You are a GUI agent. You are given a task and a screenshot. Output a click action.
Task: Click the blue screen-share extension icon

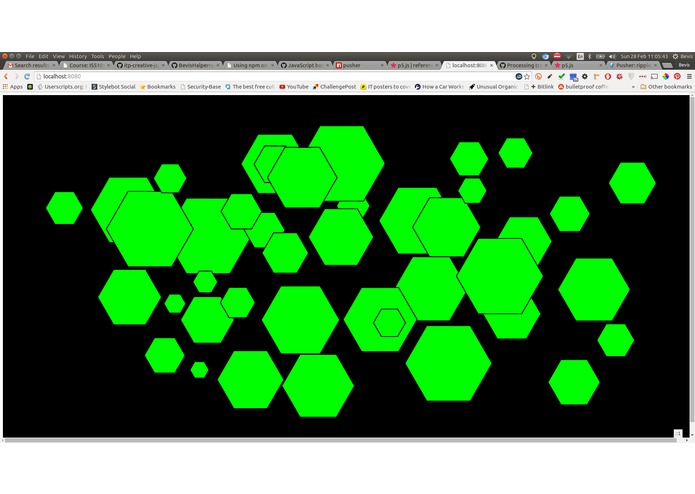click(573, 77)
